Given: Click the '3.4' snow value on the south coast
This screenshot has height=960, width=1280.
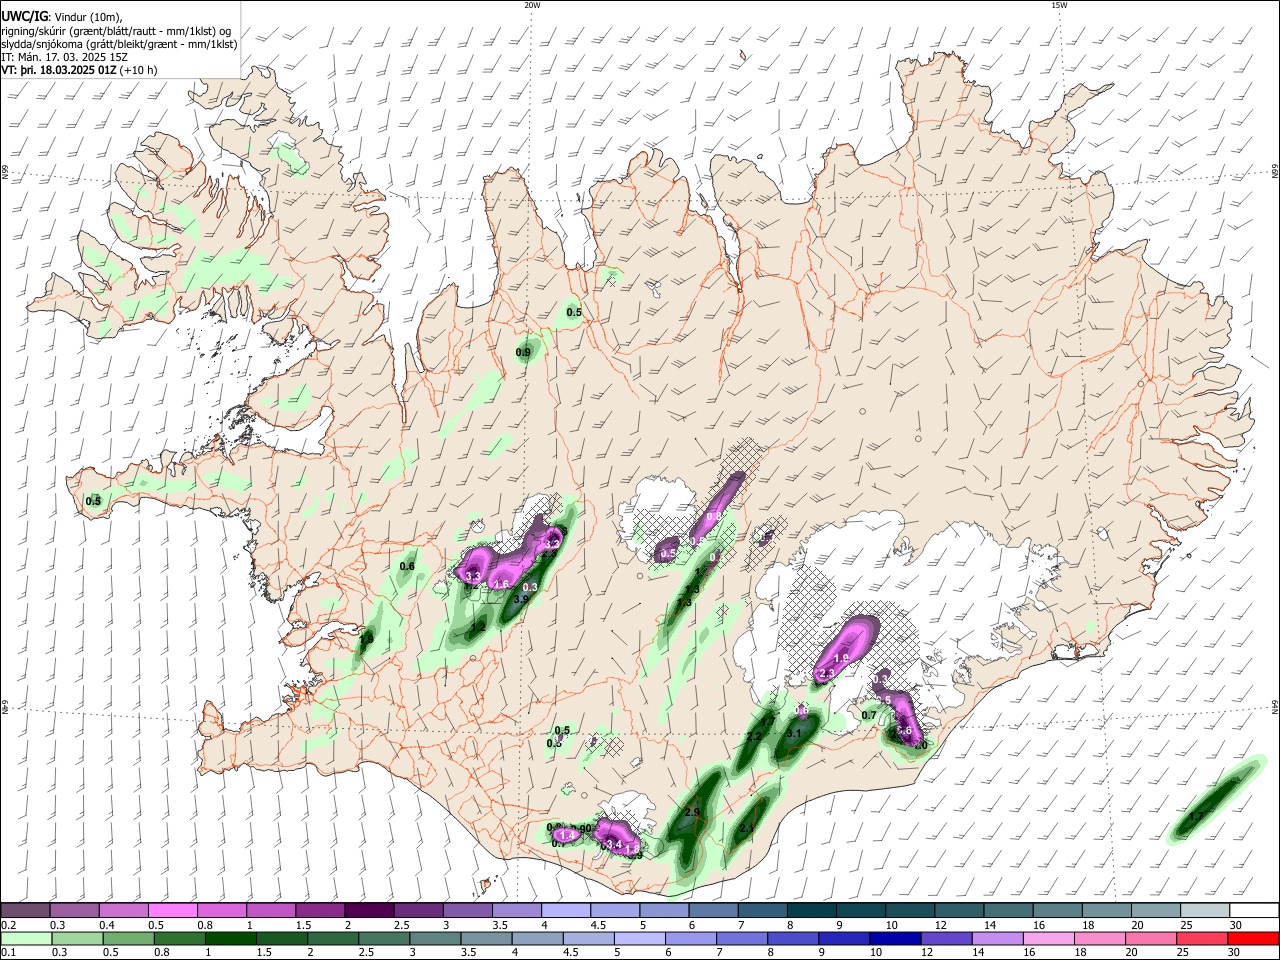Looking at the screenshot, I should (x=614, y=845).
